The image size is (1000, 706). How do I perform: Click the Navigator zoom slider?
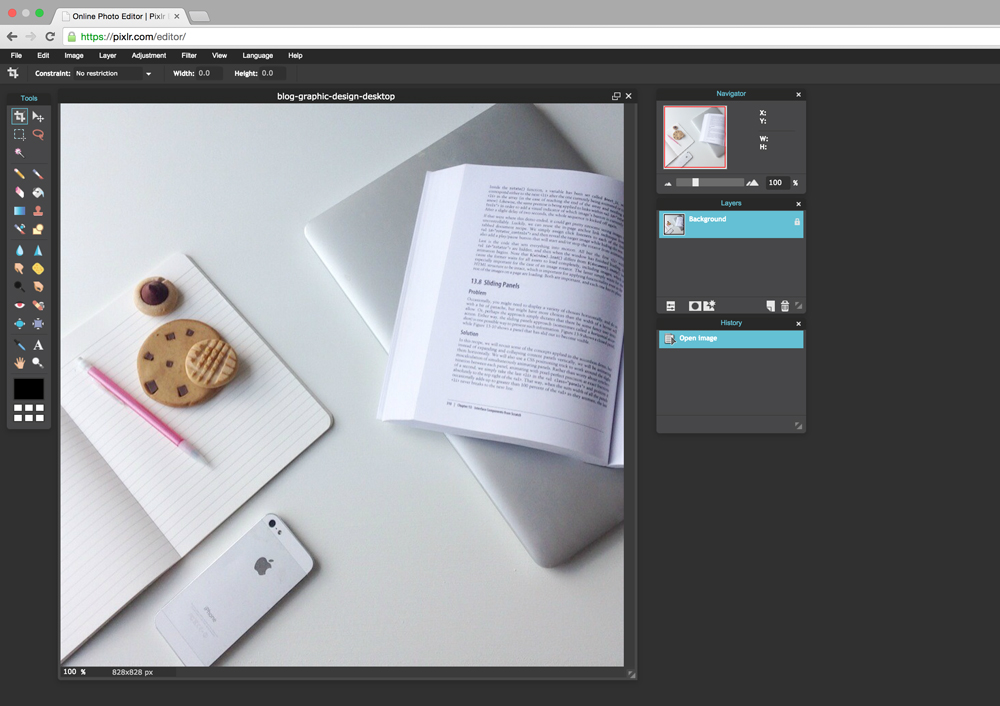[697, 182]
